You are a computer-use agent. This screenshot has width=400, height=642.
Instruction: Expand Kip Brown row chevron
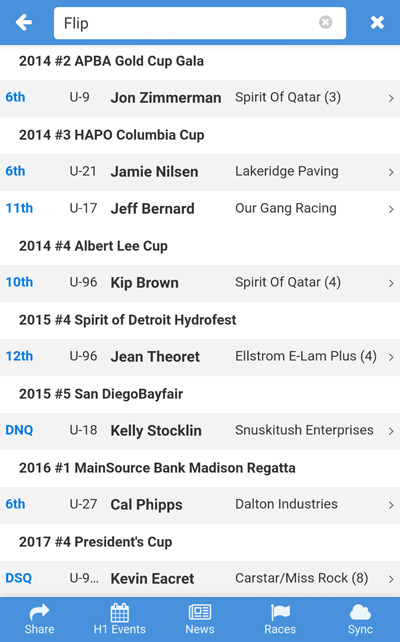(x=391, y=283)
